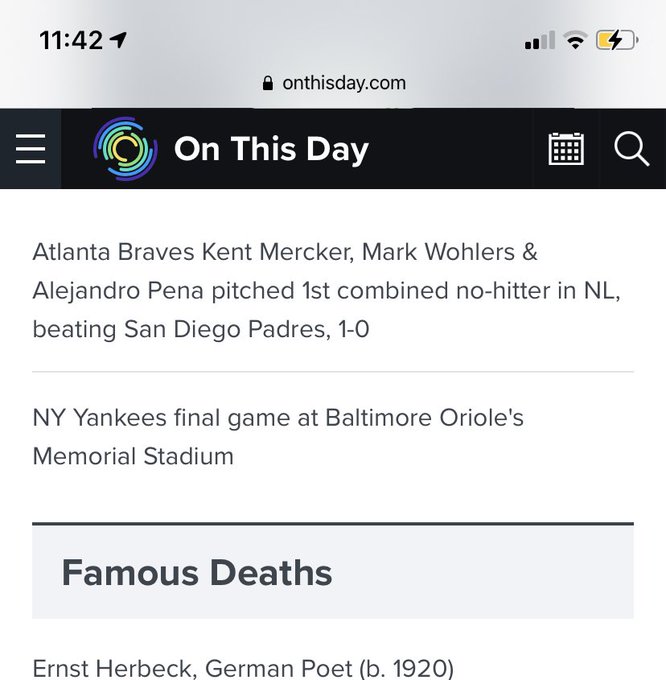This screenshot has height=680, width=666.
Task: Click the On This Day swirl logo
Action: [125, 149]
